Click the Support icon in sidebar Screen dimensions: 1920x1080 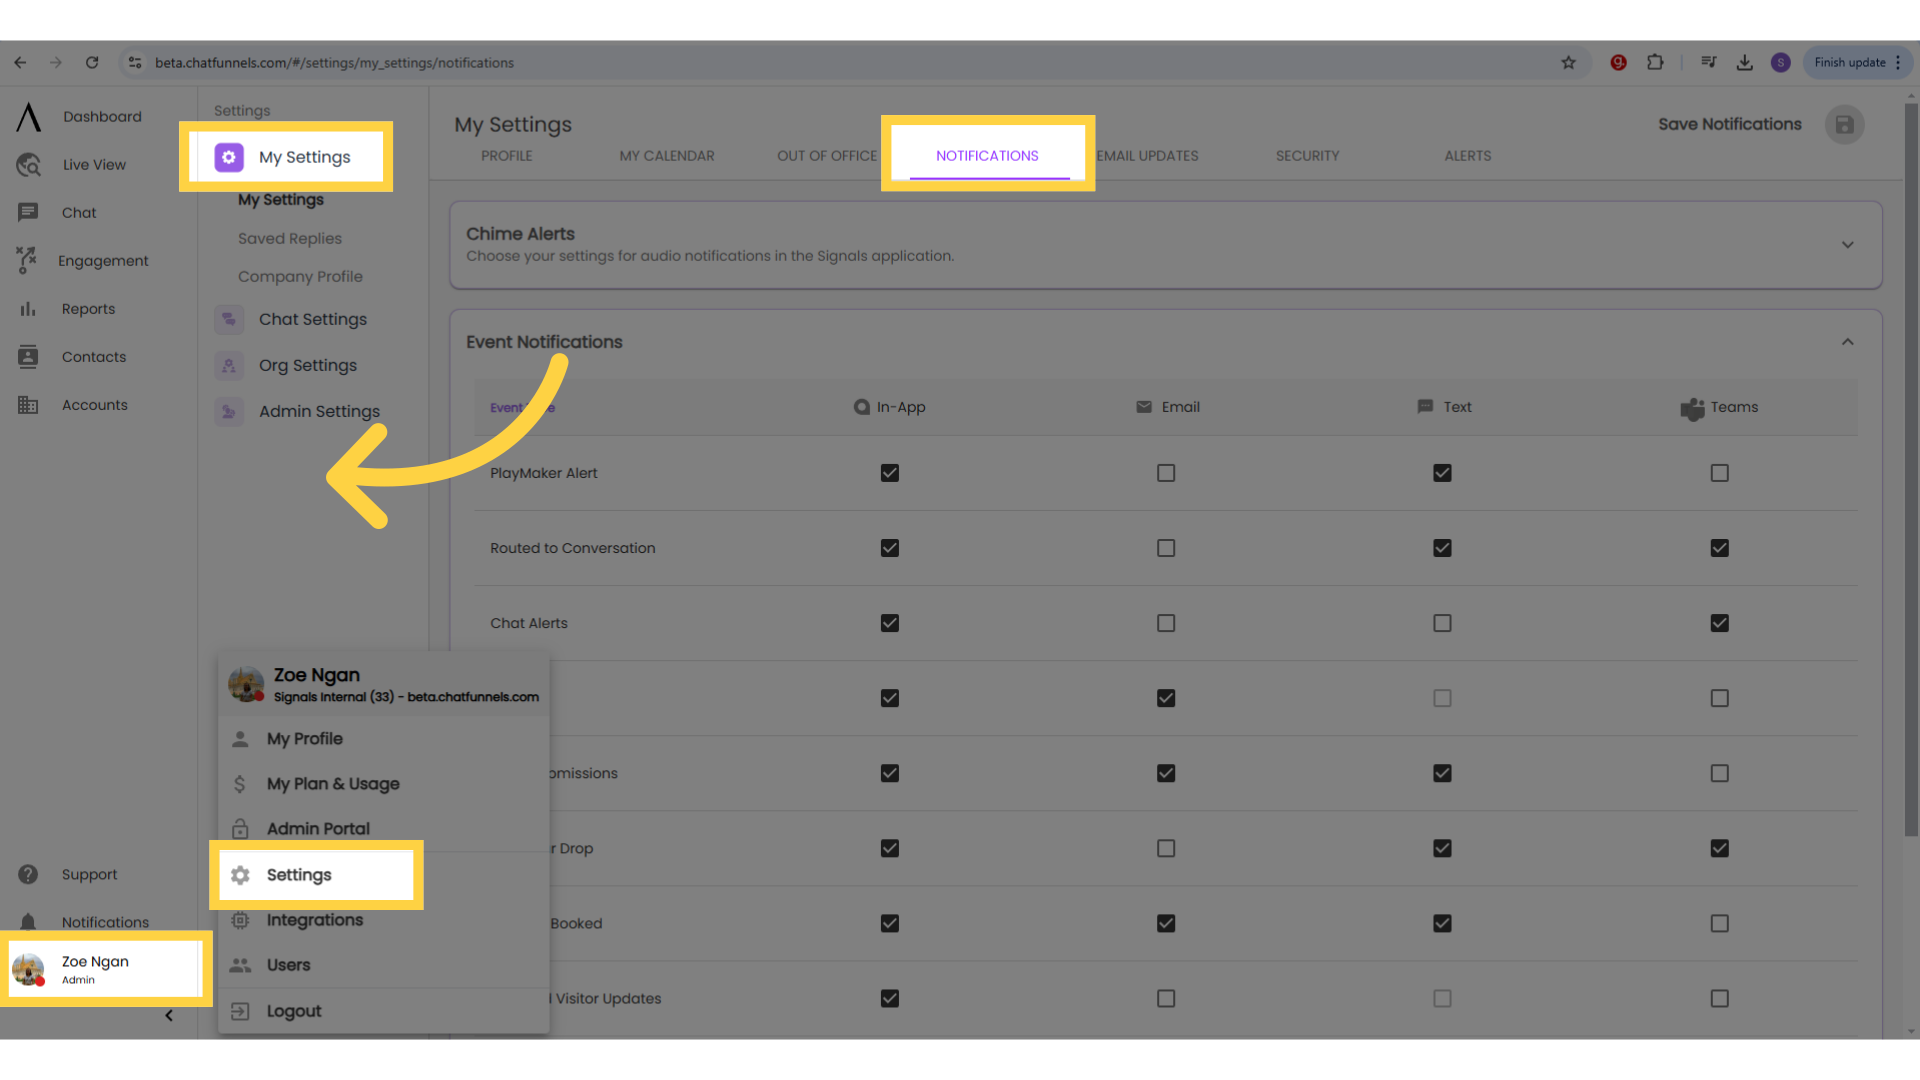pos(28,873)
